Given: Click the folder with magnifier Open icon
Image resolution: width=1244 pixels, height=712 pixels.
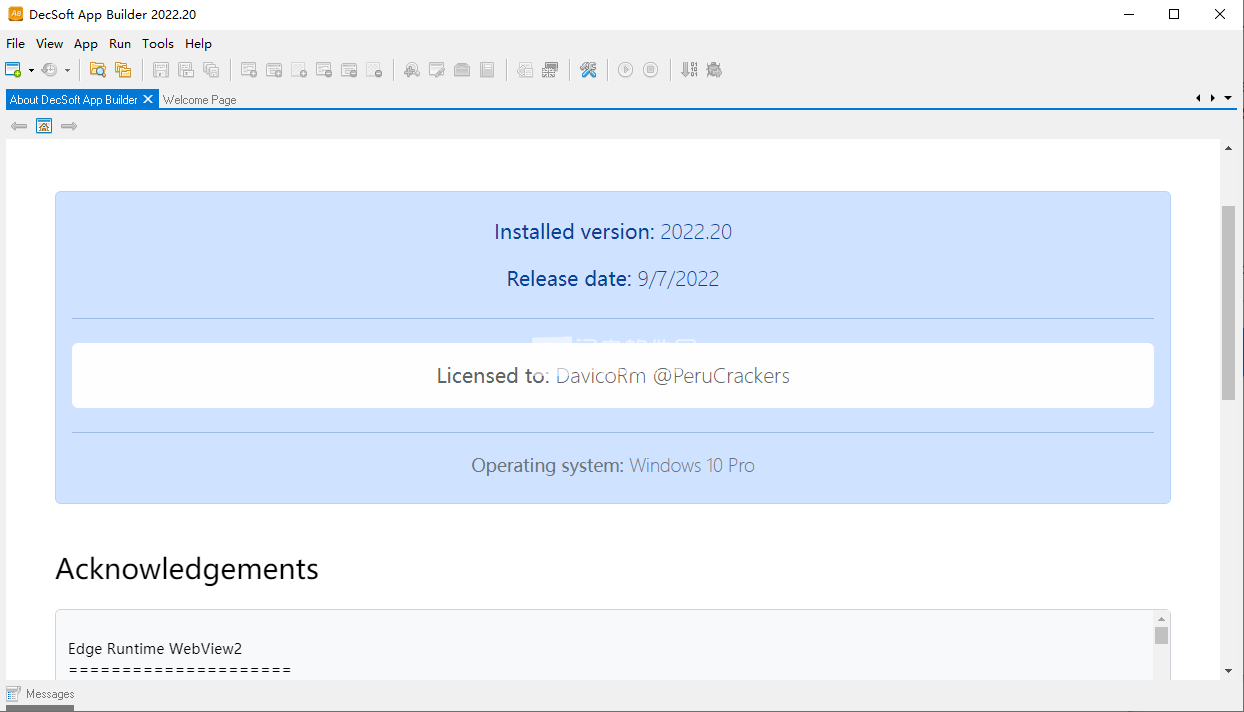Looking at the screenshot, I should point(98,70).
